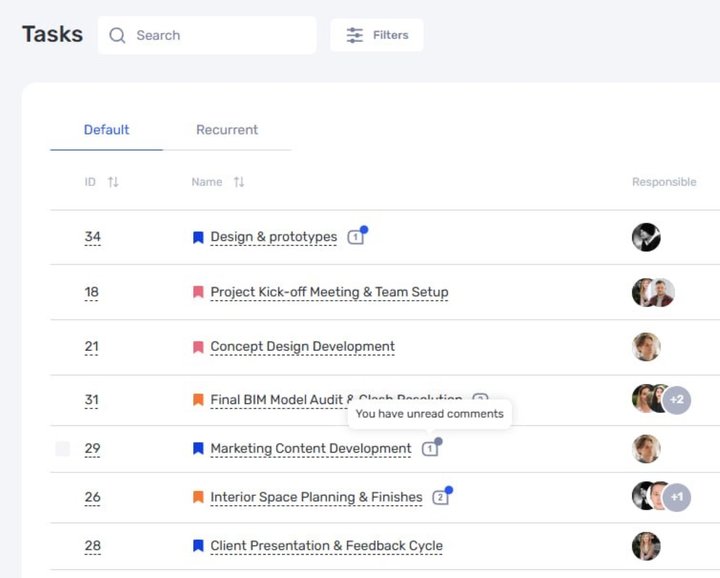Click the blue bookmark icon for Design & prototypes
The height and width of the screenshot is (578, 720).
click(x=198, y=238)
